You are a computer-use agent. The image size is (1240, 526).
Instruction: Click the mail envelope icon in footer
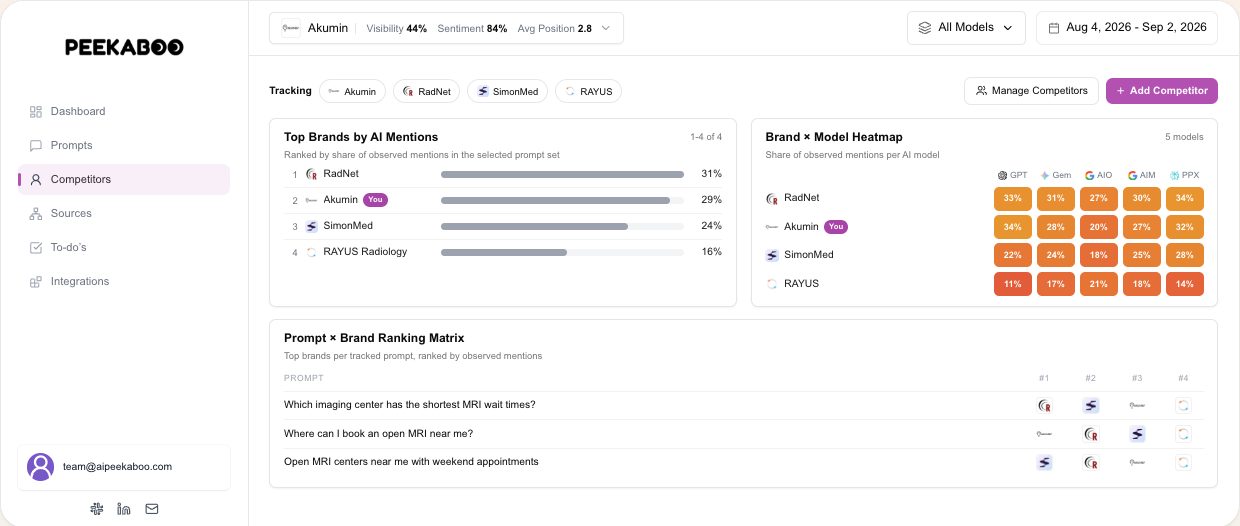click(152, 509)
